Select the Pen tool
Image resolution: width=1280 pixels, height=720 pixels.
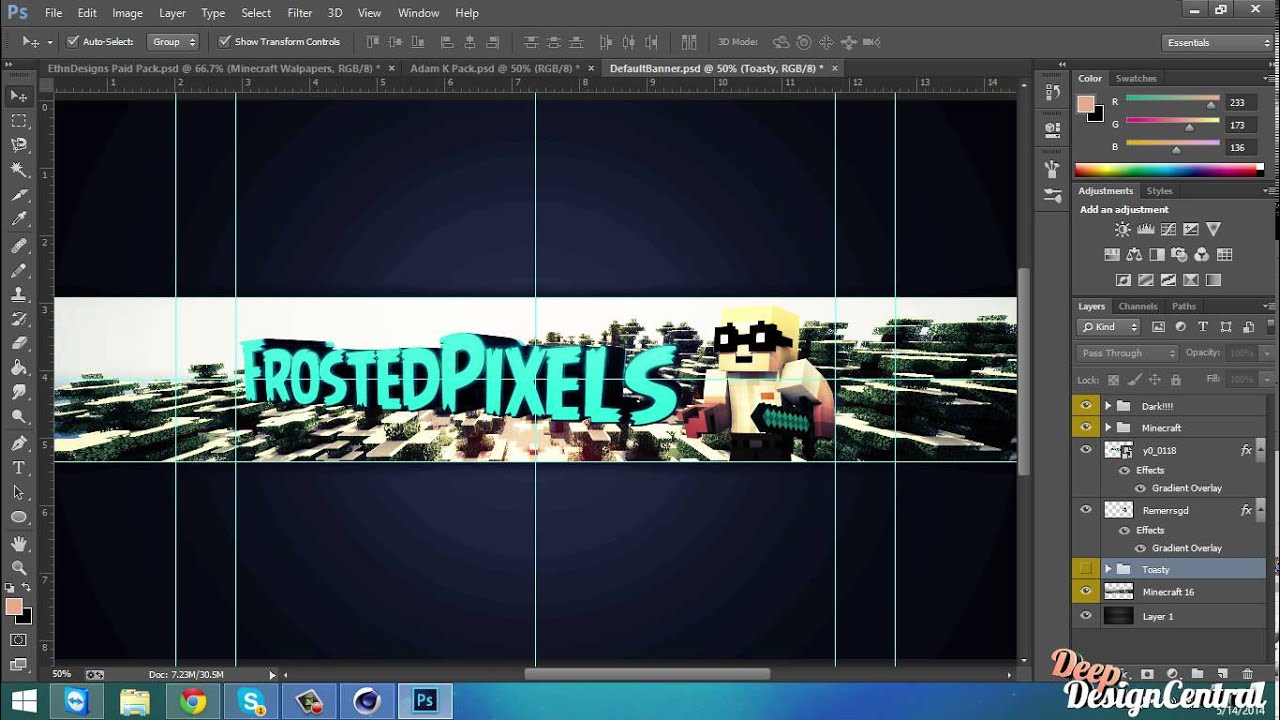click(x=19, y=443)
